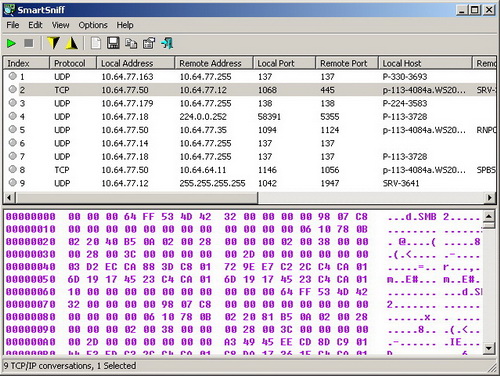Open properties via the properties toolbar icon
Image resolution: width=500 pixels, height=376 pixels.
149,43
